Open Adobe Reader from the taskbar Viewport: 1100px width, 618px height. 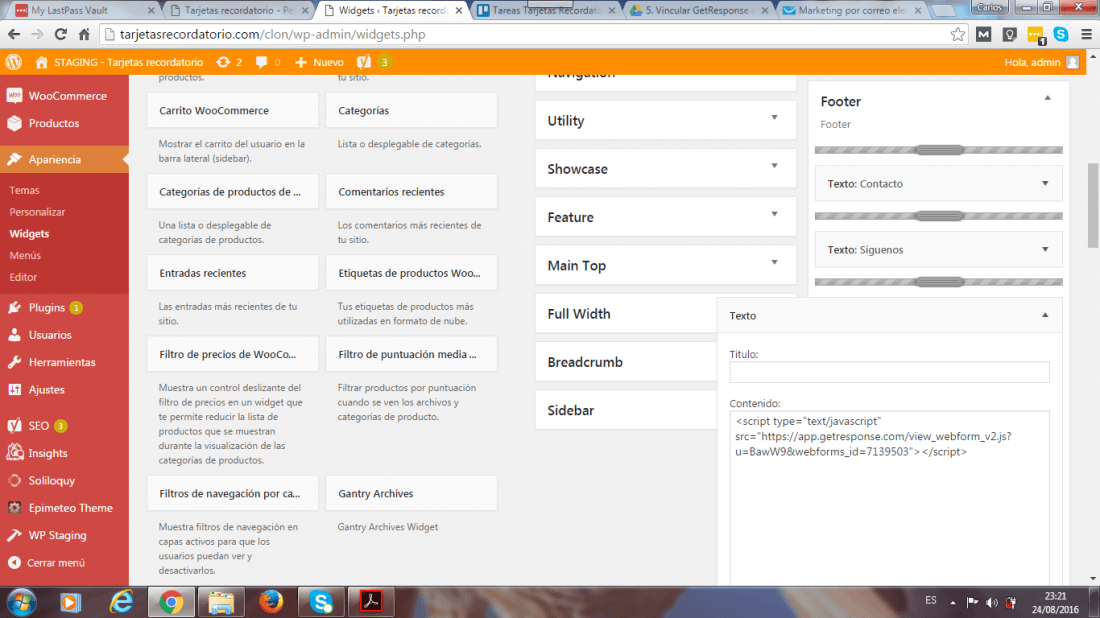(x=371, y=602)
